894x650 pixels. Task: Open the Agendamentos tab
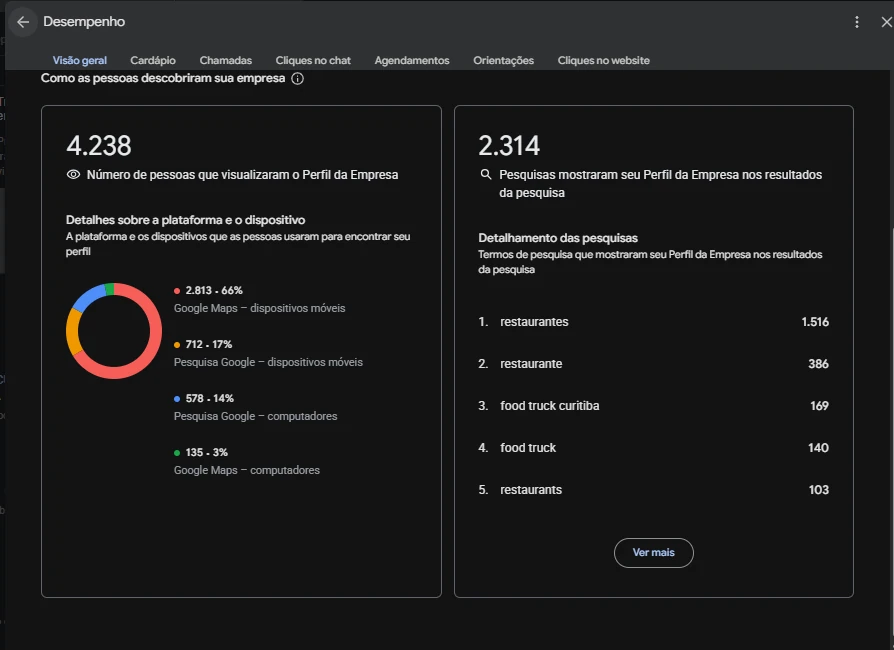412,60
